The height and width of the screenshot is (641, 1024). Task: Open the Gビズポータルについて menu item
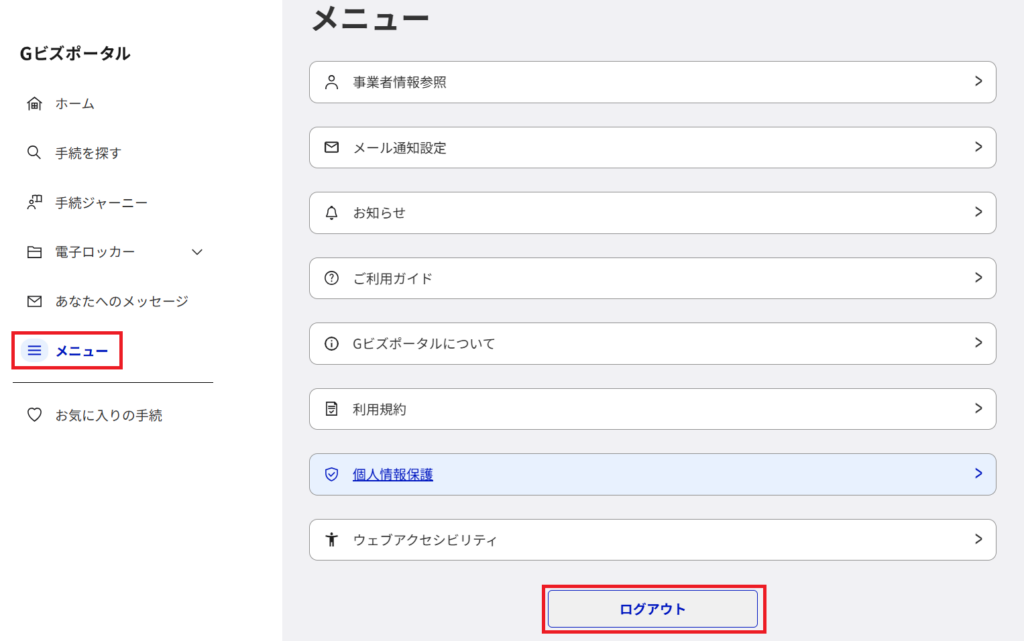click(x=424, y=344)
